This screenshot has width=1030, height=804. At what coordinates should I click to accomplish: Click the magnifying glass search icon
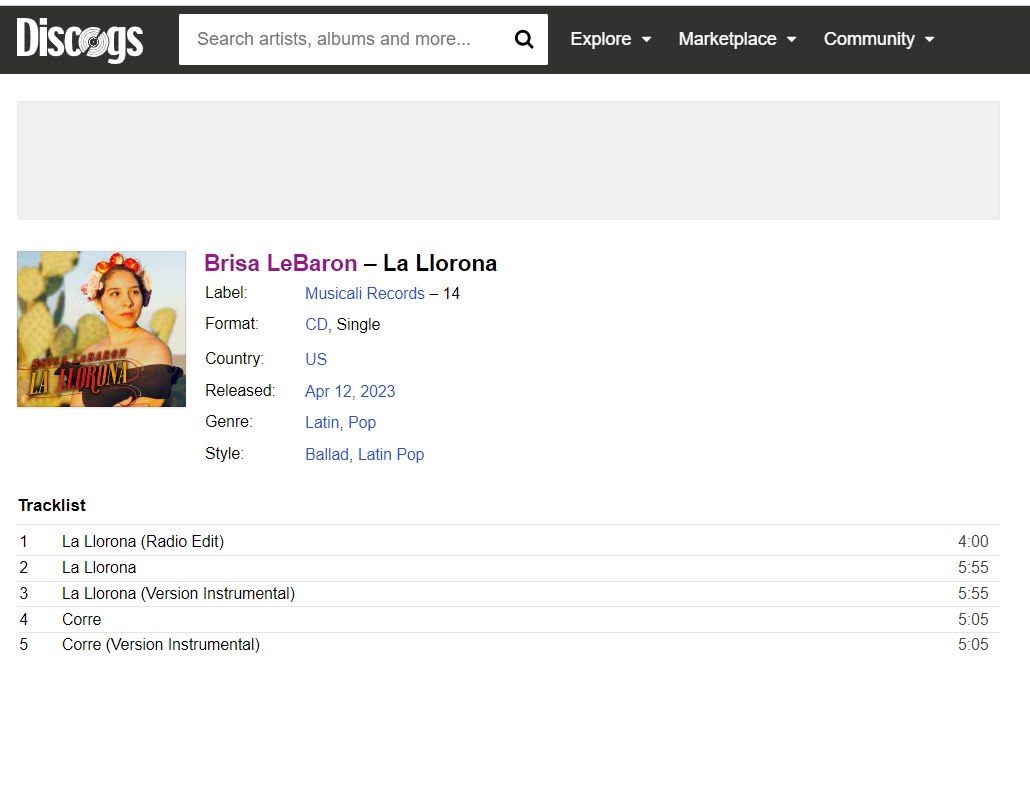coord(524,40)
